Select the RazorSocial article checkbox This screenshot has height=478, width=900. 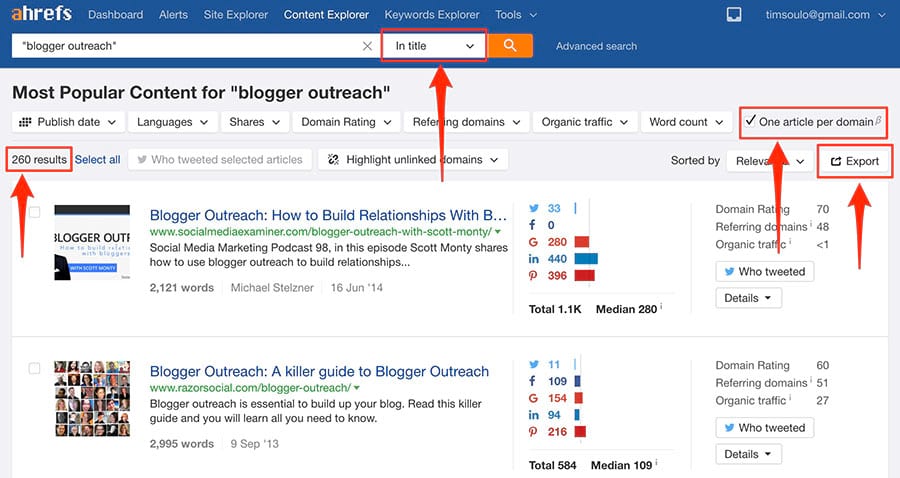34,368
